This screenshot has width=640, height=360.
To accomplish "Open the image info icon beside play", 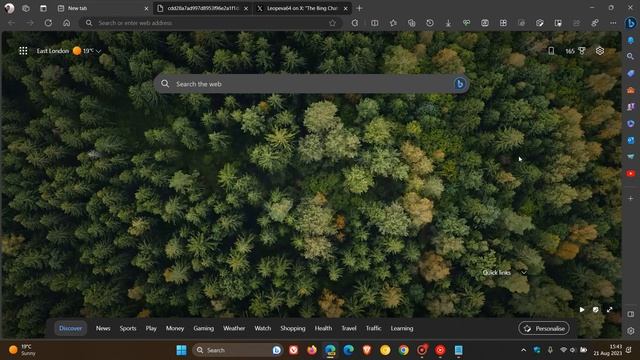I will [596, 310].
